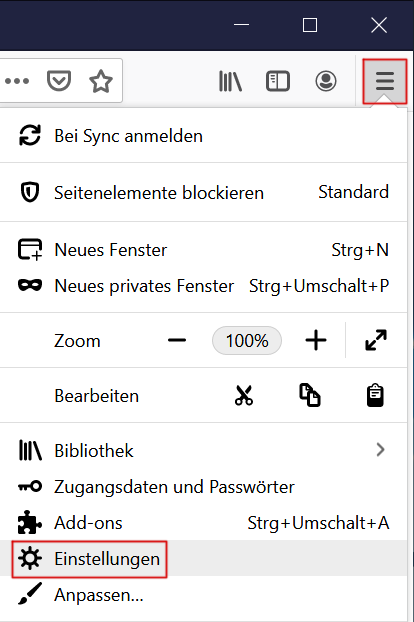Click the scissors cut icon
The width and height of the screenshot is (414, 622).
tap(243, 395)
